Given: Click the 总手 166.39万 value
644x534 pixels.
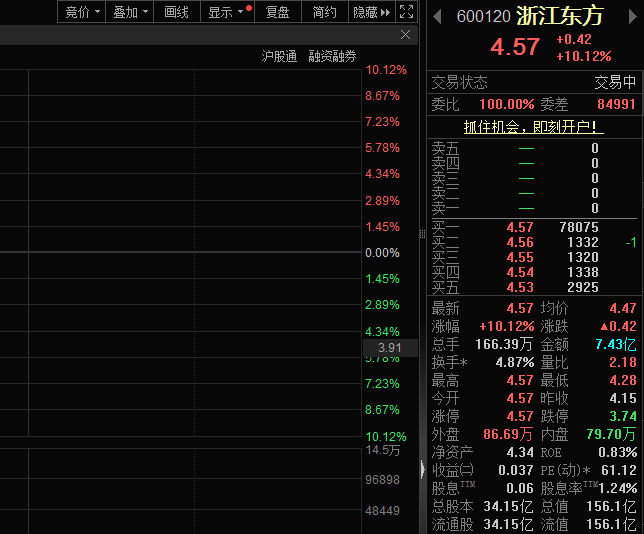Looking at the screenshot, I should click(504, 344).
